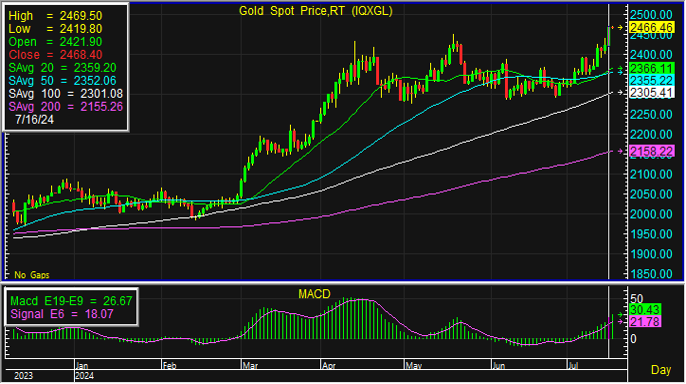Select the Signal E6 = 18.07 readout
The image size is (686, 384).
tap(62, 314)
